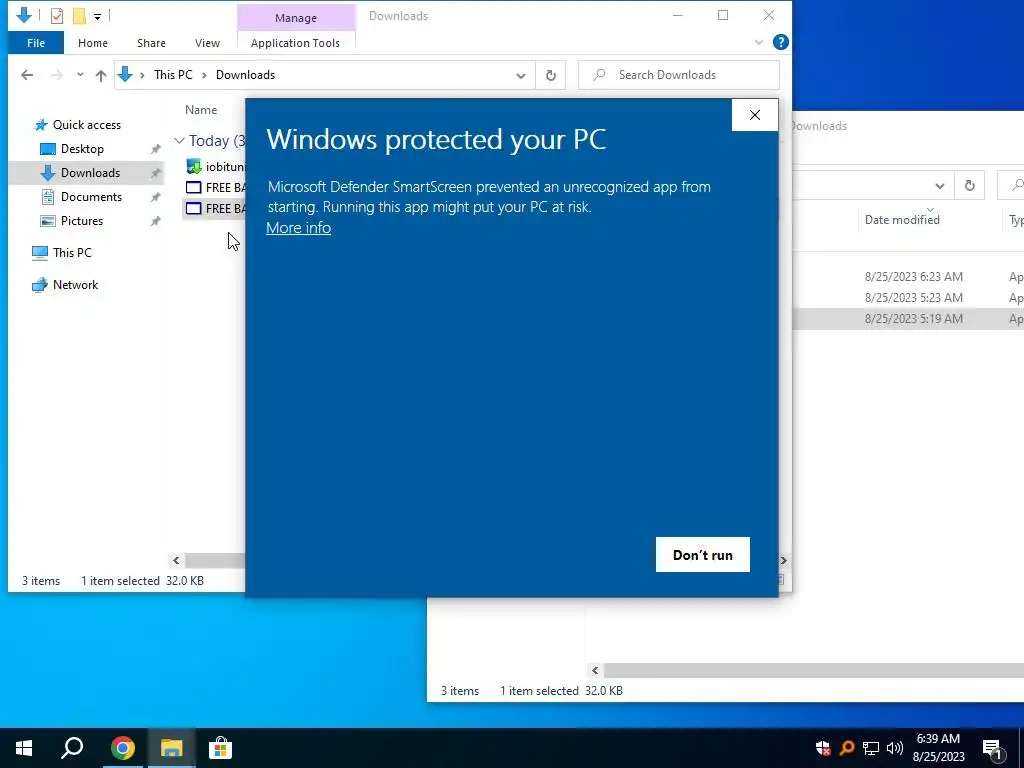The width and height of the screenshot is (1024, 768).
Task: Expand address dropdown in back Explorer window
Action: click(x=939, y=186)
